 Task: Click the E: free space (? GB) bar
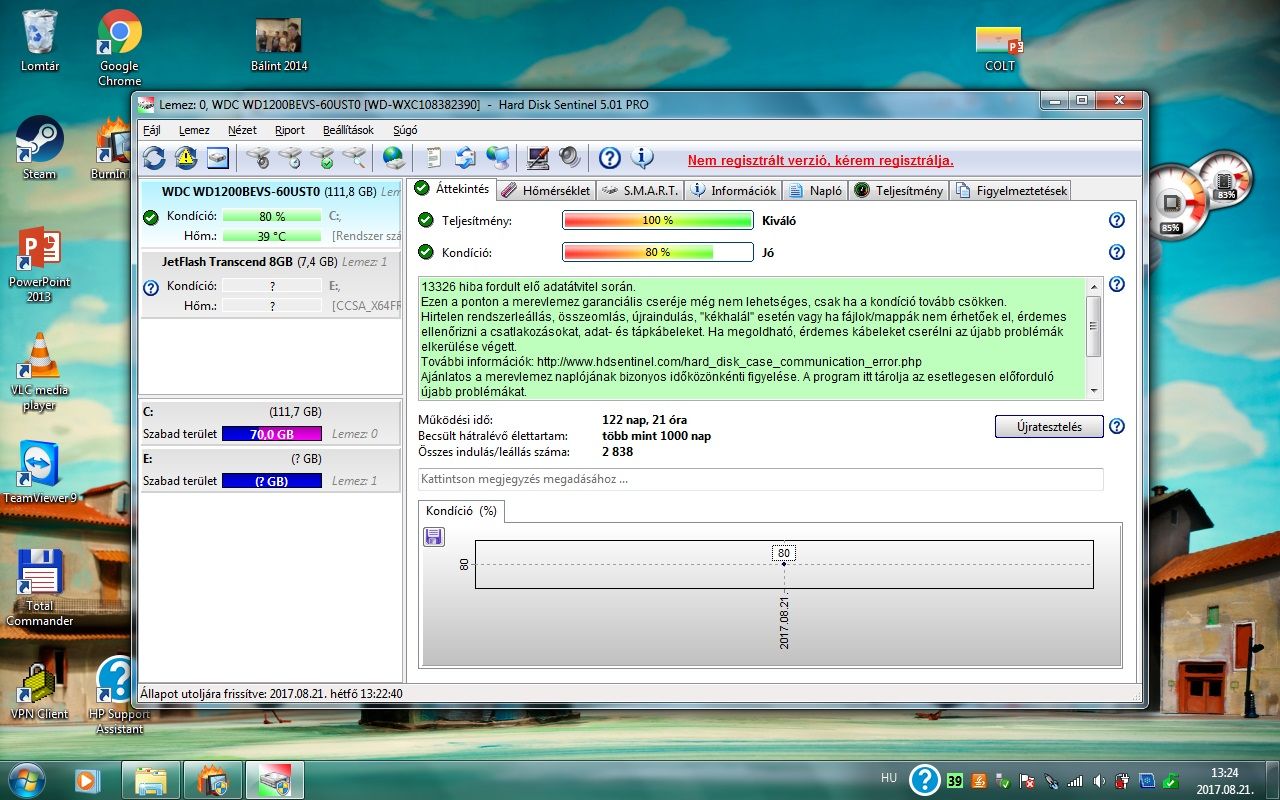(272, 481)
